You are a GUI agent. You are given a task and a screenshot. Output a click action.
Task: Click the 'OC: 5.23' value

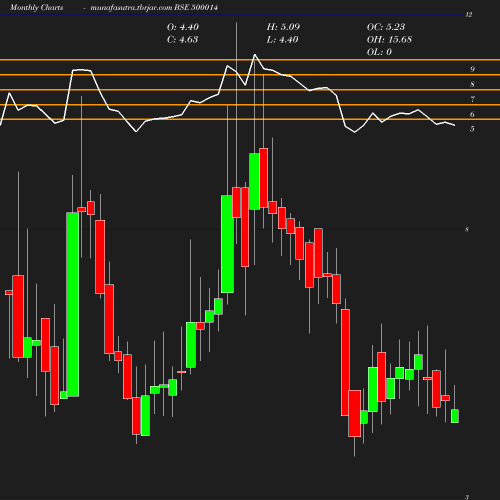point(386,27)
